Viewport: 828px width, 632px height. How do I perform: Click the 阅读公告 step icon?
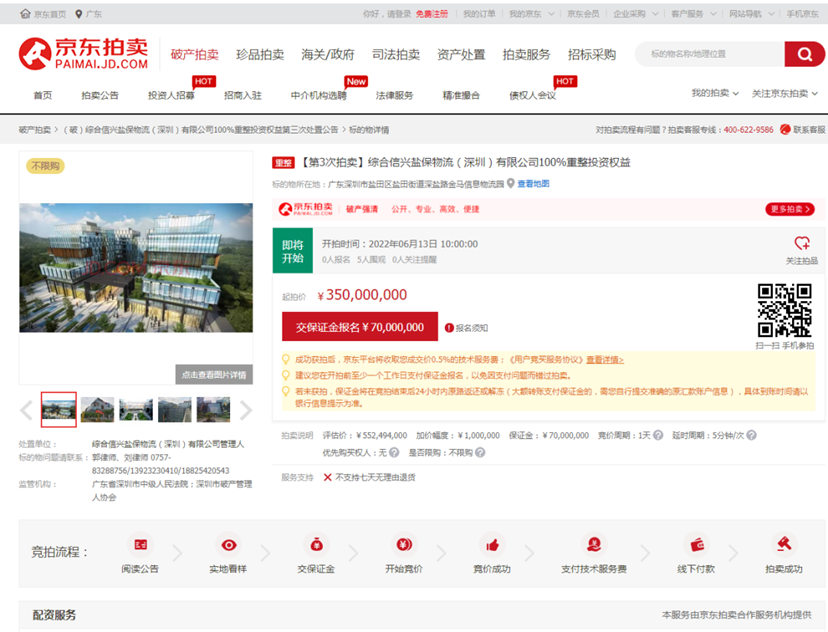coord(140,544)
